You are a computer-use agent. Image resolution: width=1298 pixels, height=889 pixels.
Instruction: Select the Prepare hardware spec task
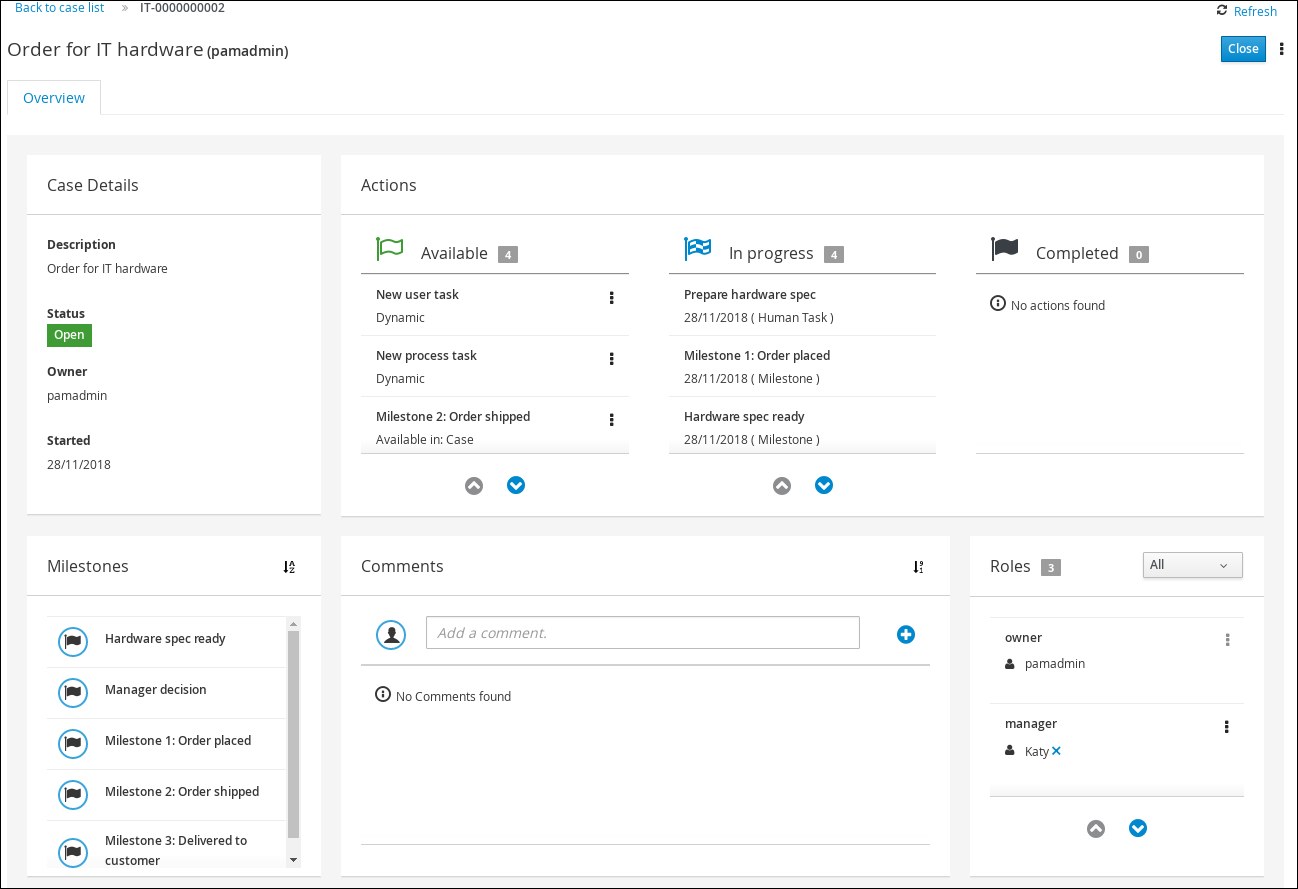tap(750, 295)
